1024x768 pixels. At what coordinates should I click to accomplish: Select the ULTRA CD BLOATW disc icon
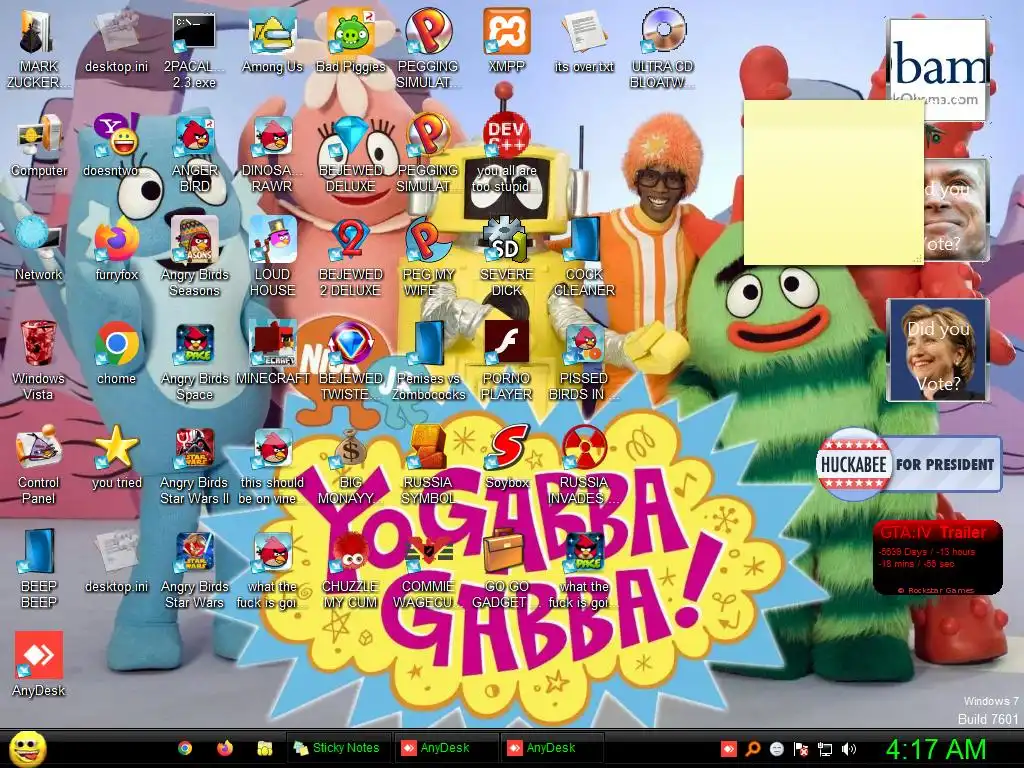pyautogui.click(x=662, y=46)
